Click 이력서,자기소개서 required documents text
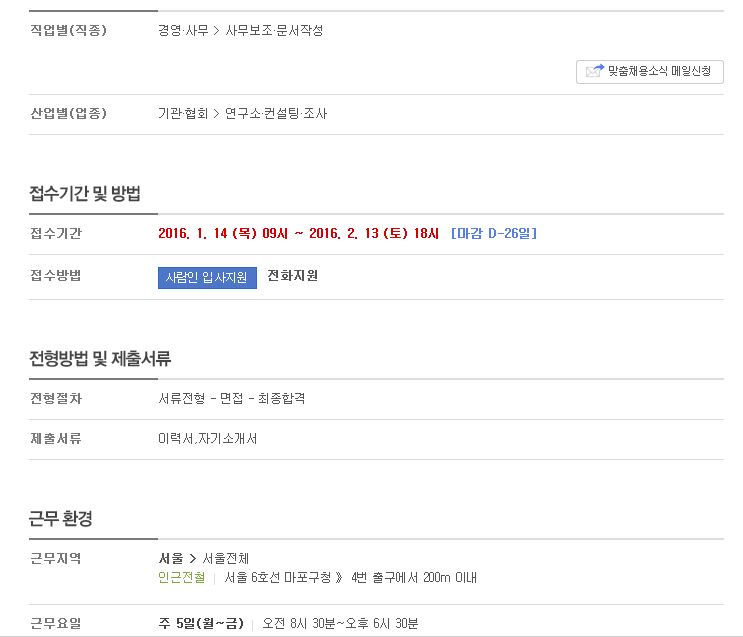The height and width of the screenshot is (637, 743). [x=208, y=439]
